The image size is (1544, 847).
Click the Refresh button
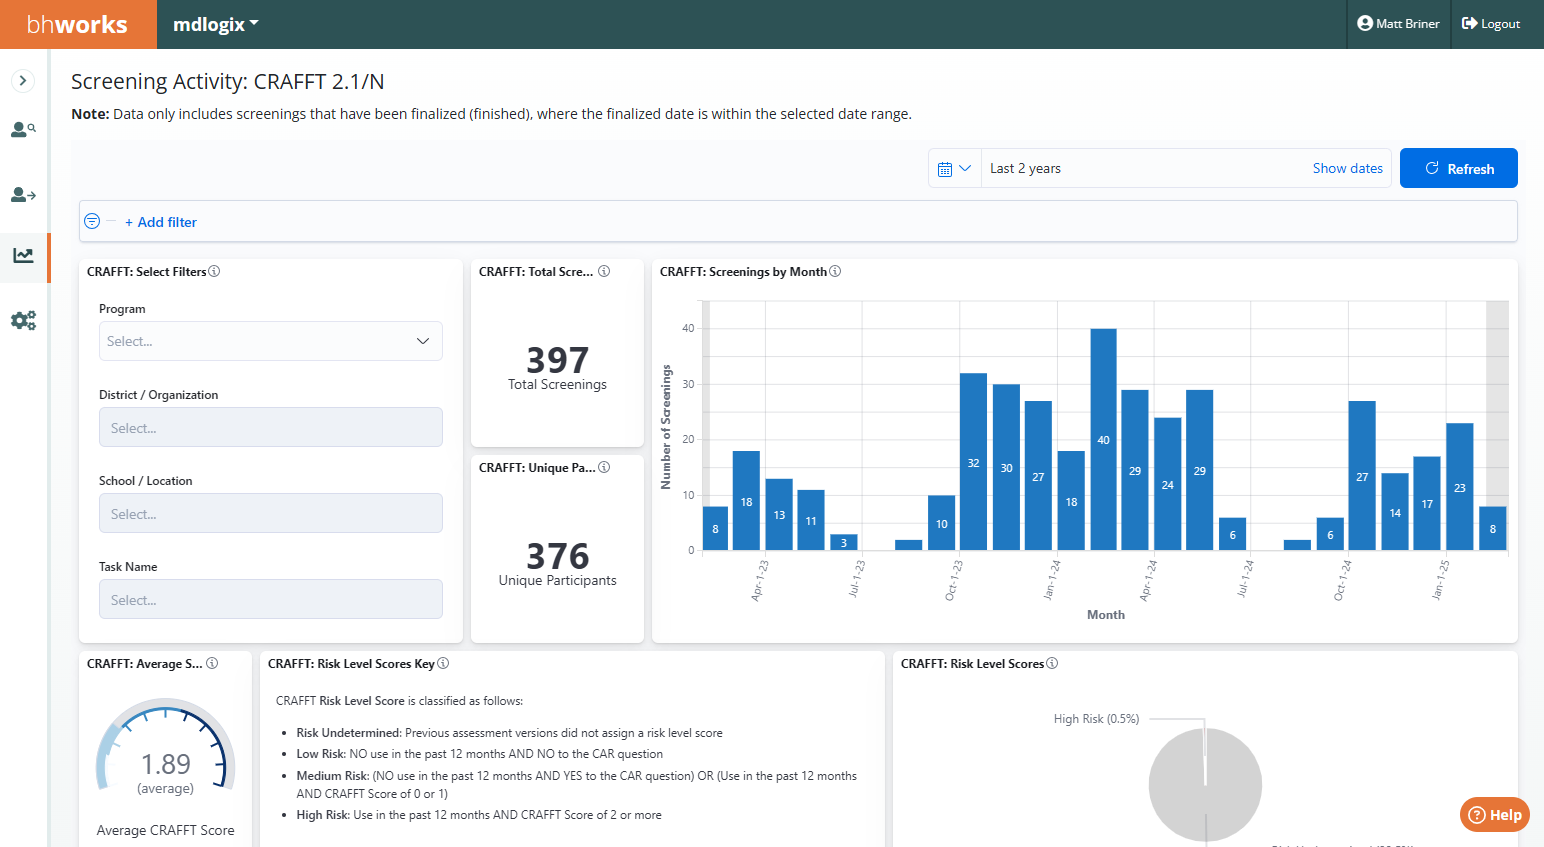pyautogui.click(x=1459, y=168)
